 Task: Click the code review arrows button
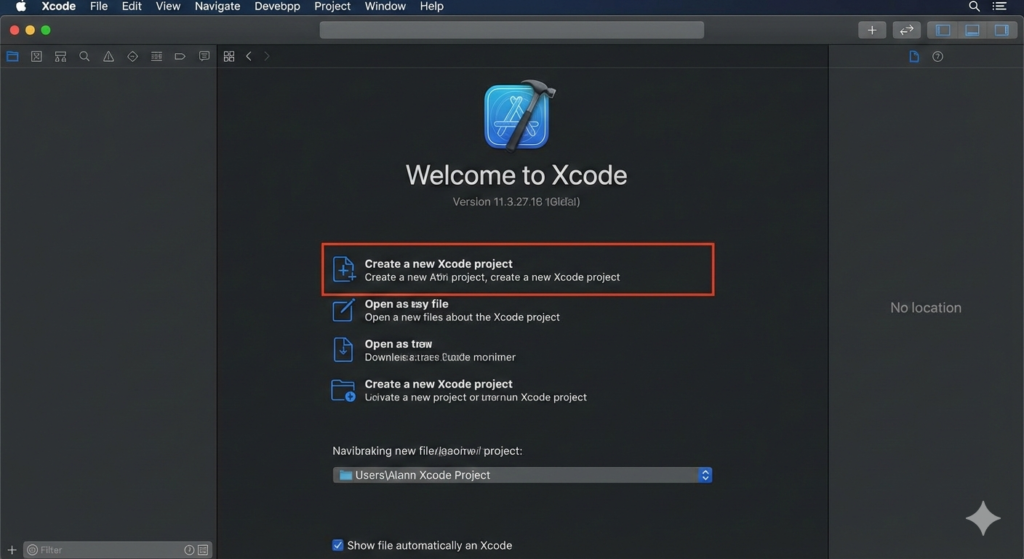906,30
